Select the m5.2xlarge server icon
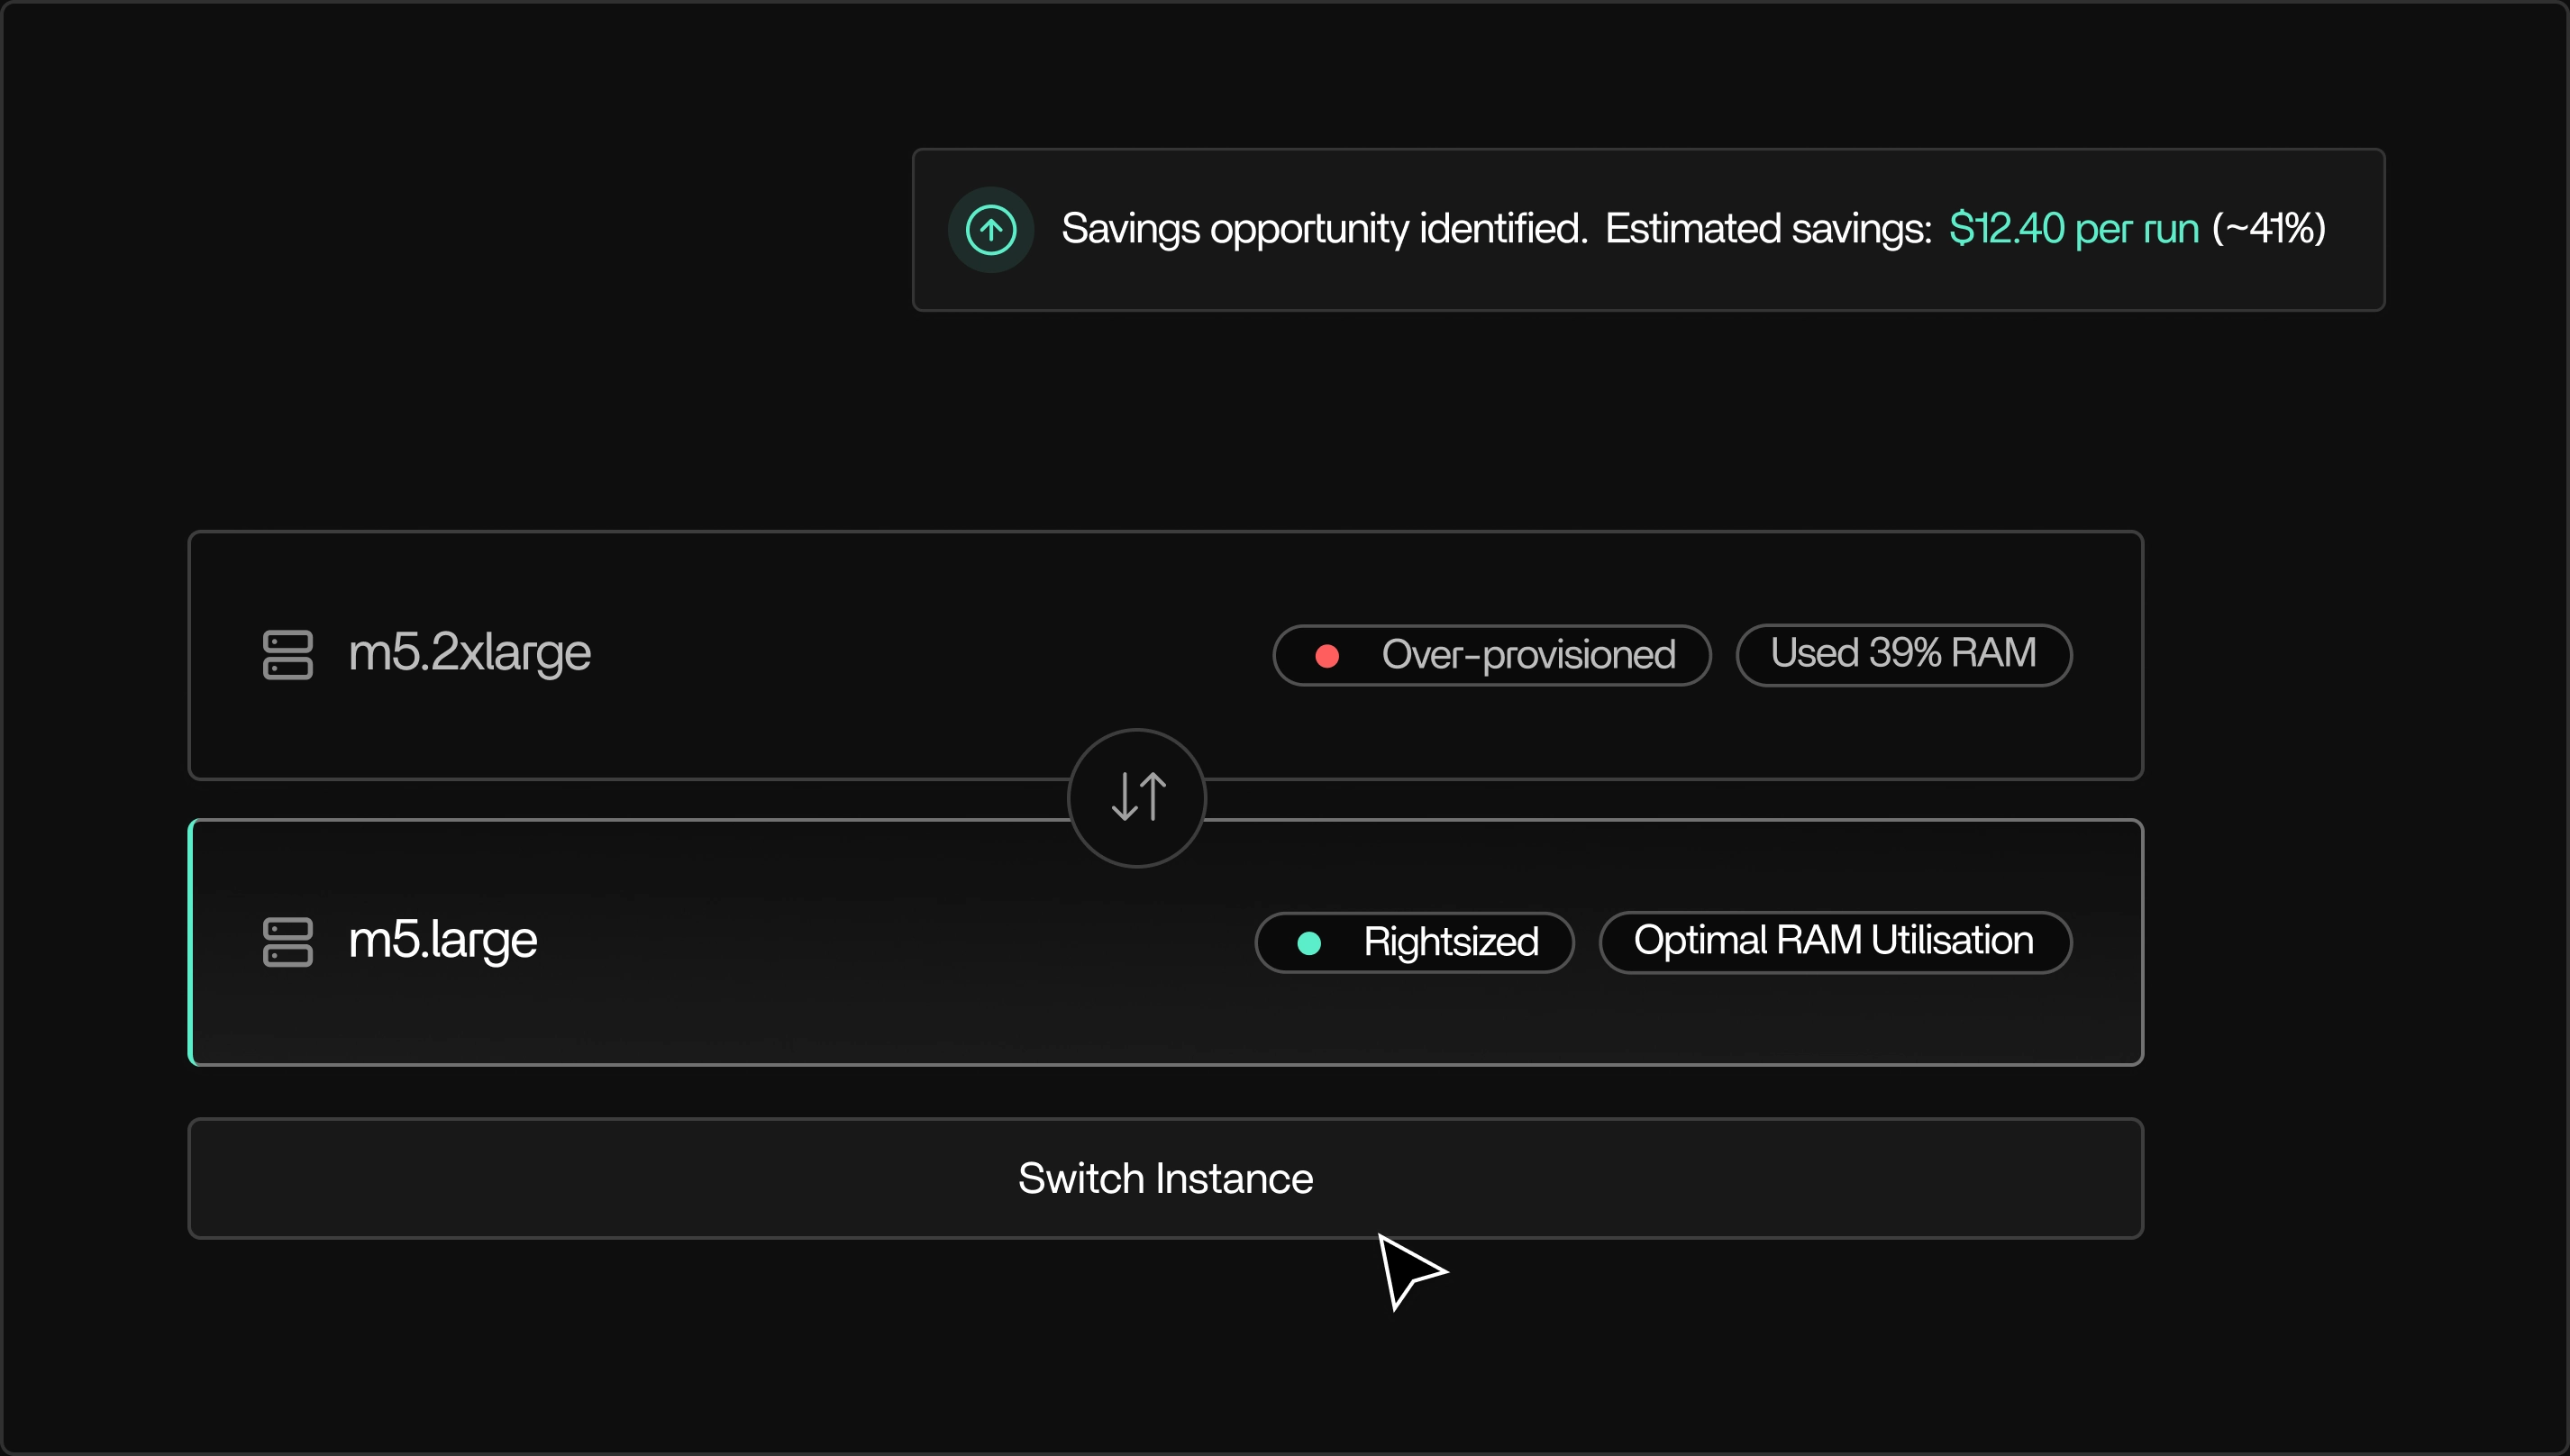The image size is (2570, 1456). (289, 654)
